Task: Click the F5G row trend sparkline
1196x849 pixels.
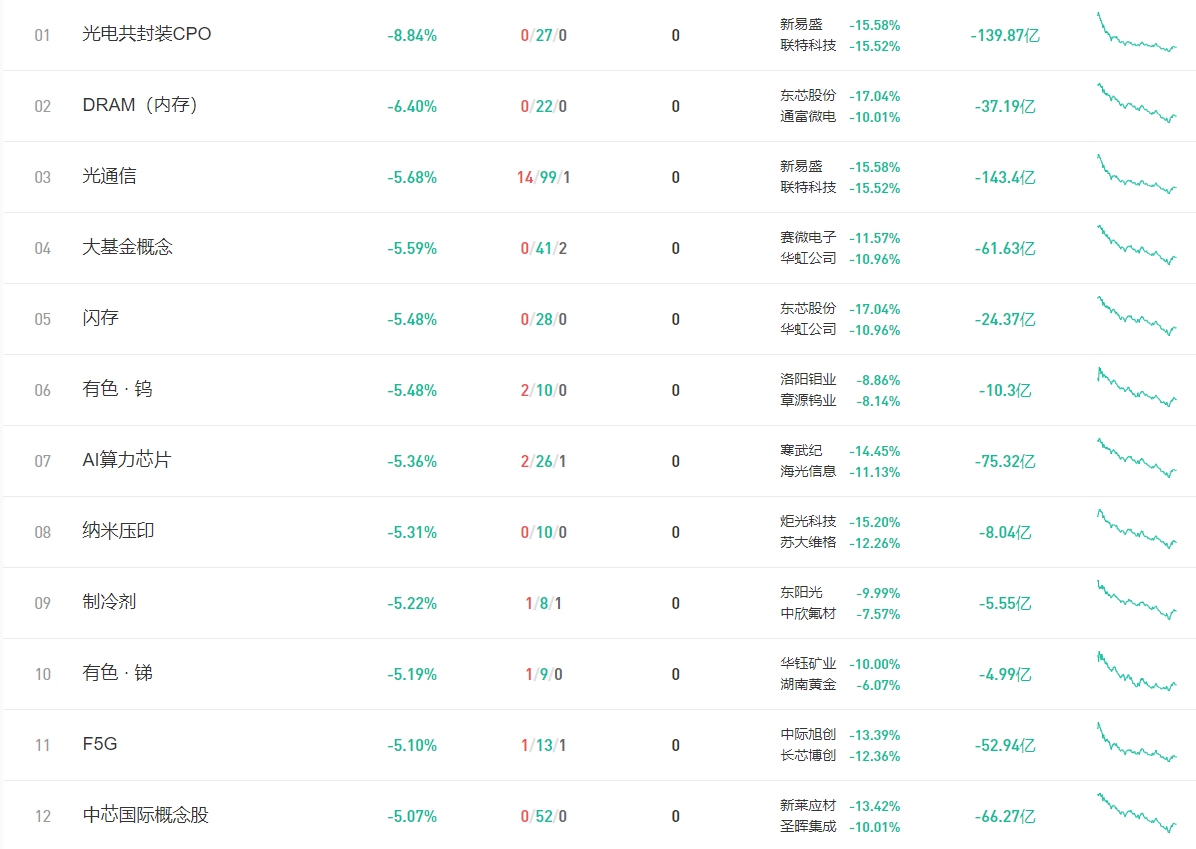Action: (x=1136, y=744)
